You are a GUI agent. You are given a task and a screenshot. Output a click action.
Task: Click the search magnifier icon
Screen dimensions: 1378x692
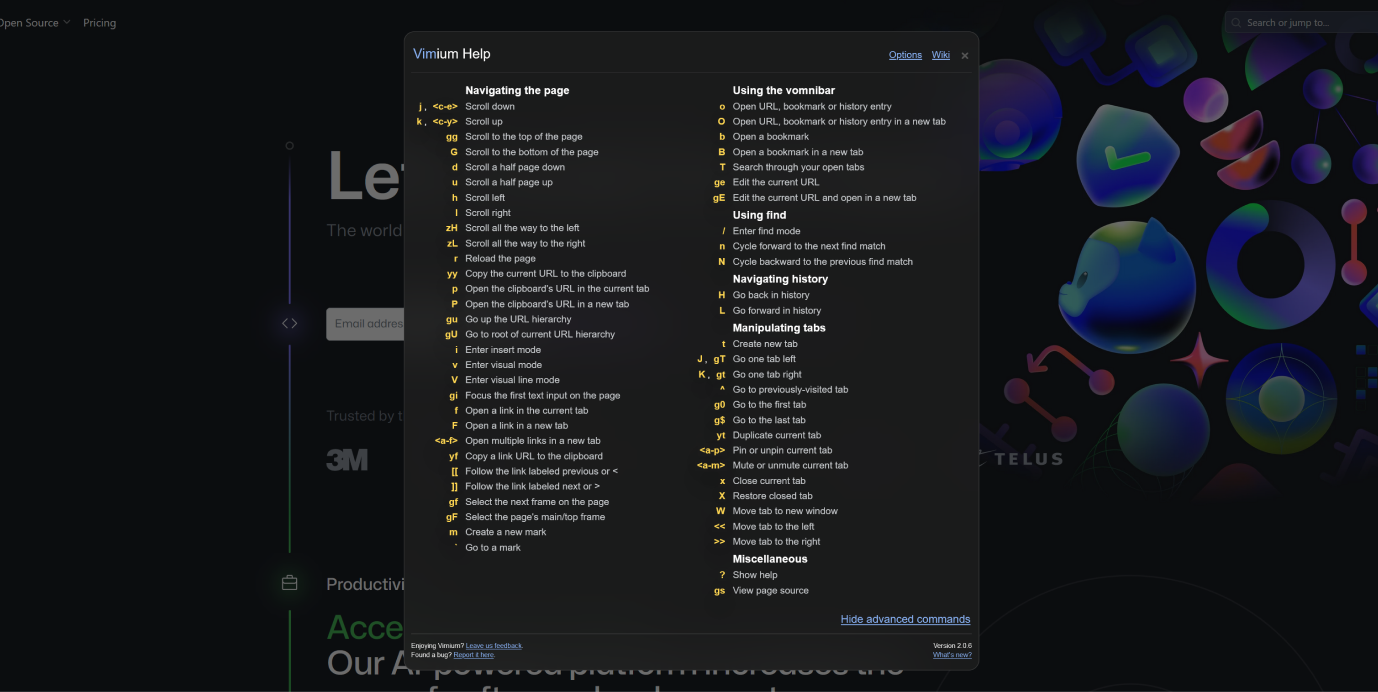tap(1237, 23)
